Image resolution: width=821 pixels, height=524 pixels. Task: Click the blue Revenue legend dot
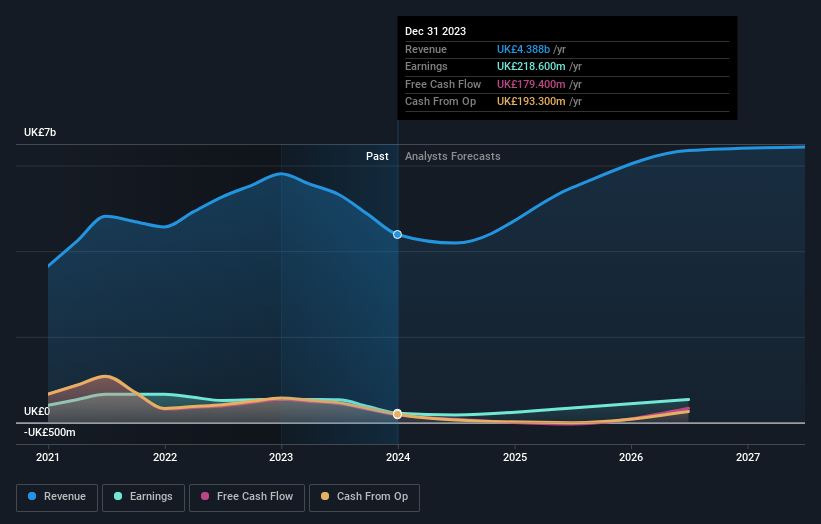click(x=32, y=496)
